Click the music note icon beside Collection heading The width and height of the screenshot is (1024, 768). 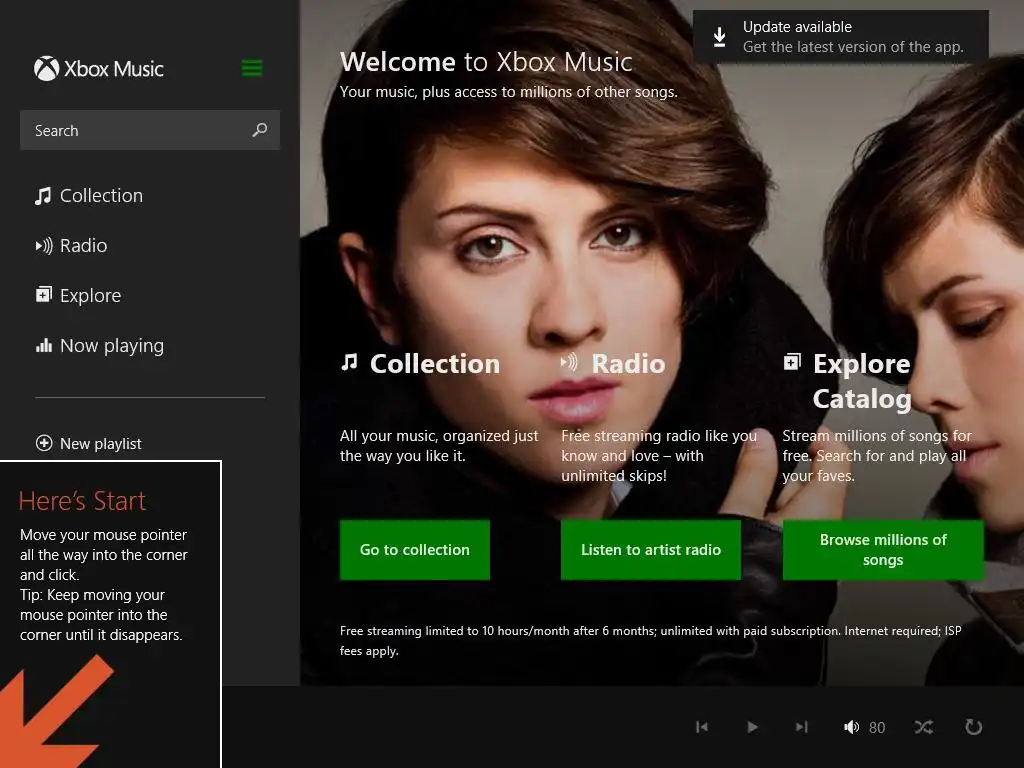(x=349, y=362)
